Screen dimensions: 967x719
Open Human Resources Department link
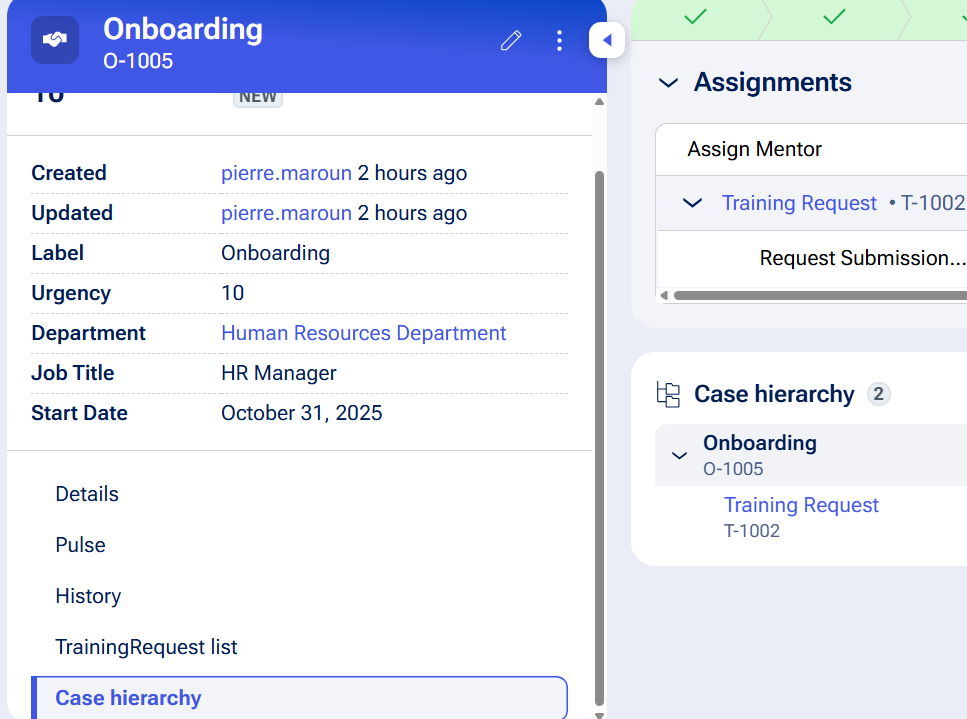[363, 333]
